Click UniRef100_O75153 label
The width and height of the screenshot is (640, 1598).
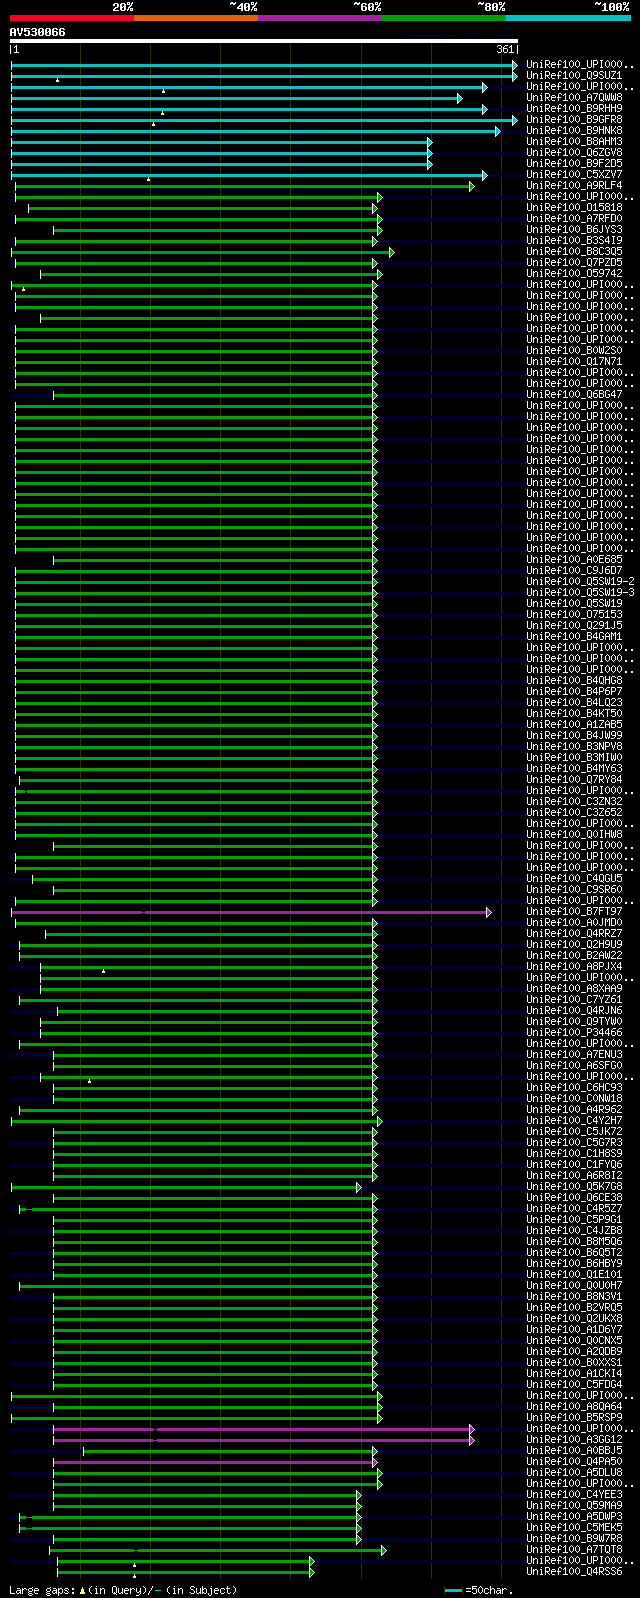pos(574,614)
